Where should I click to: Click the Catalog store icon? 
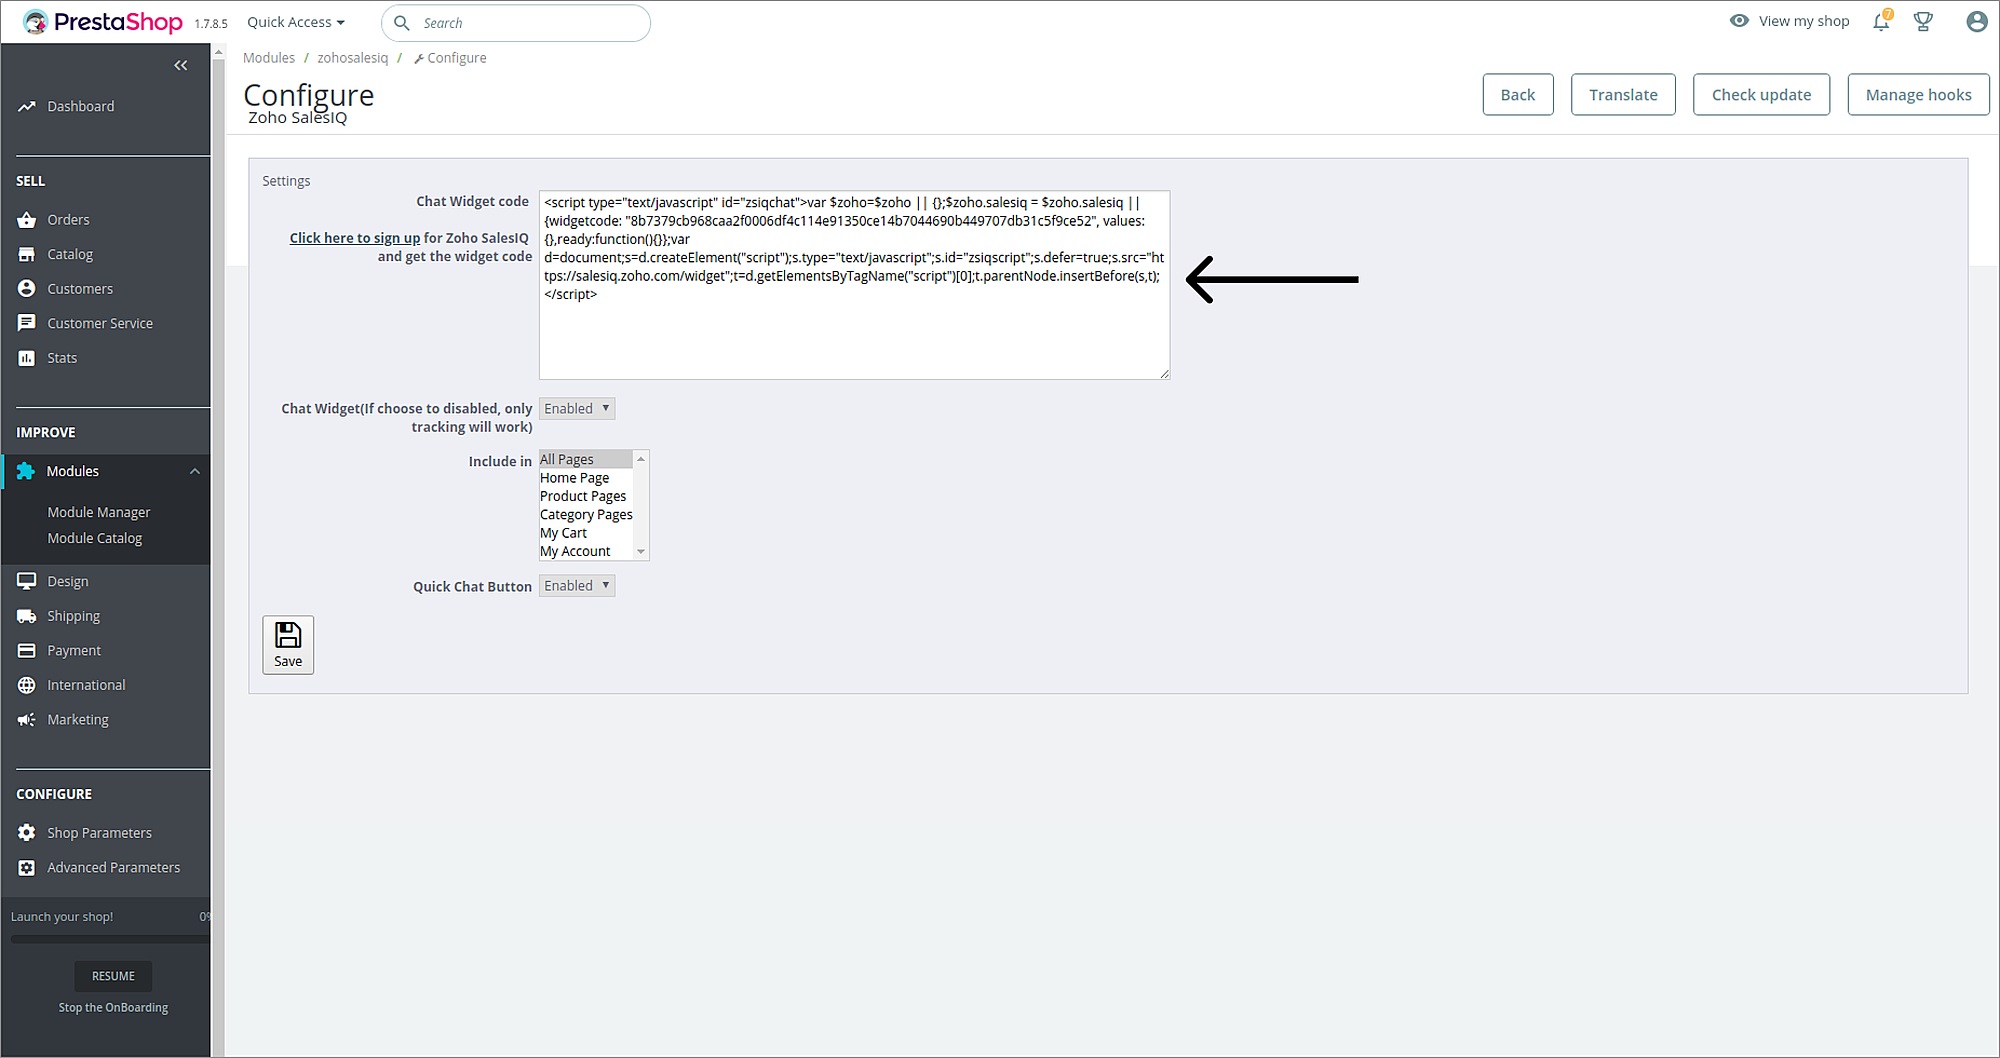[x=27, y=254]
